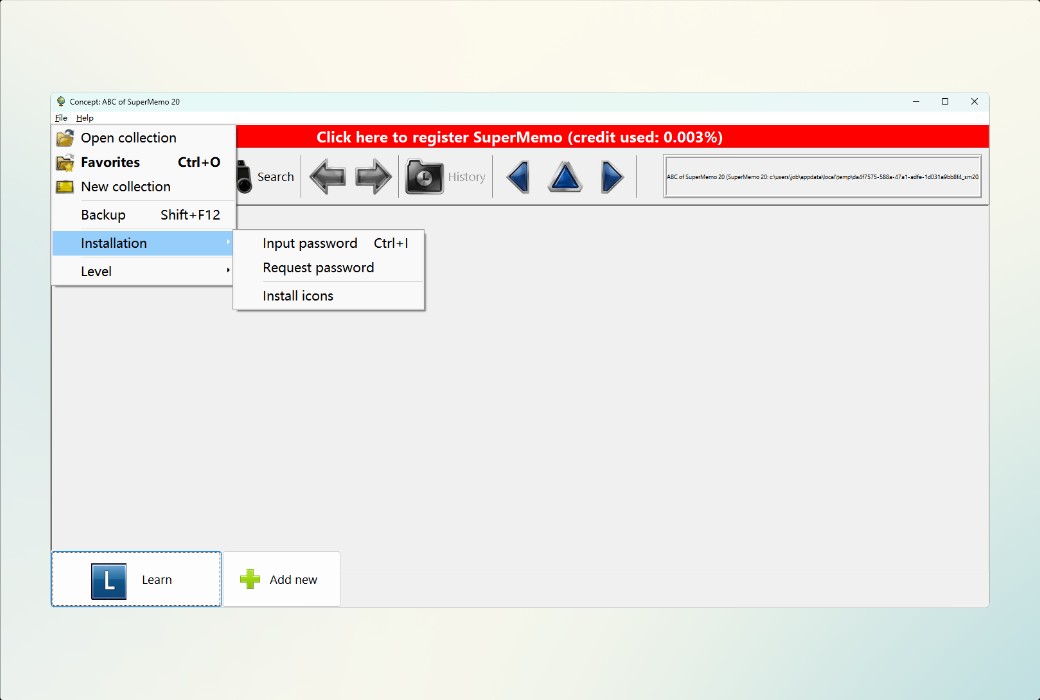Choose Request password option
1040x700 pixels.
[x=317, y=267]
